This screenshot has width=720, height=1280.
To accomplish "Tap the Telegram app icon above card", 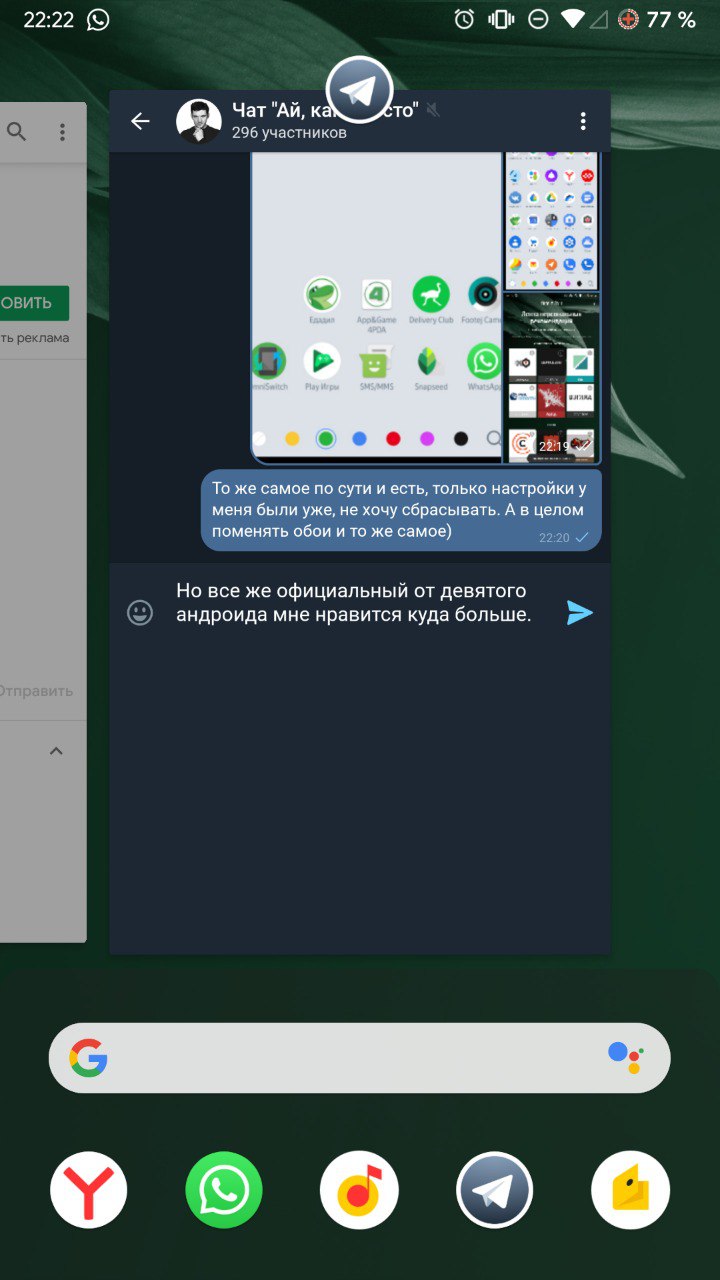I will pyautogui.click(x=359, y=89).
